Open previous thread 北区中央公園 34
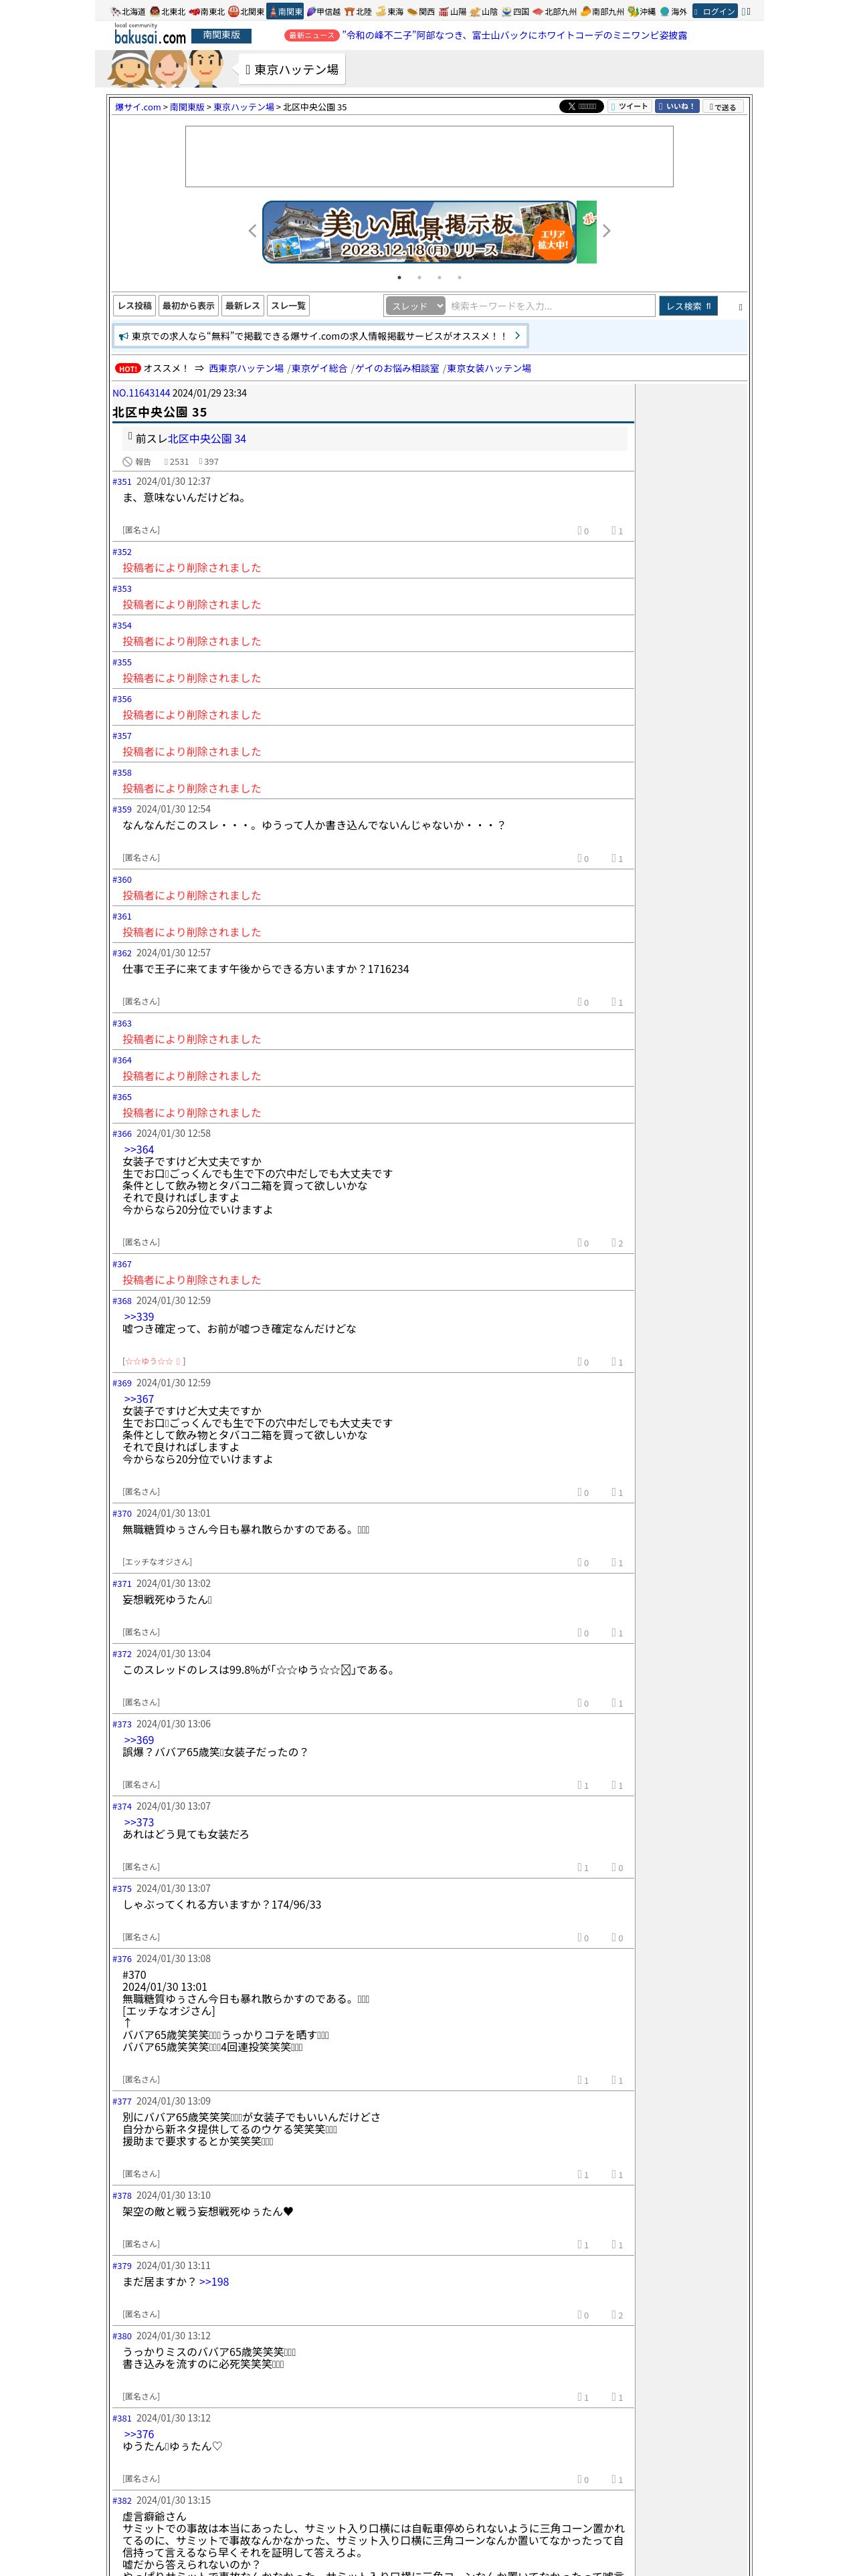859x2576 pixels. click(x=207, y=439)
